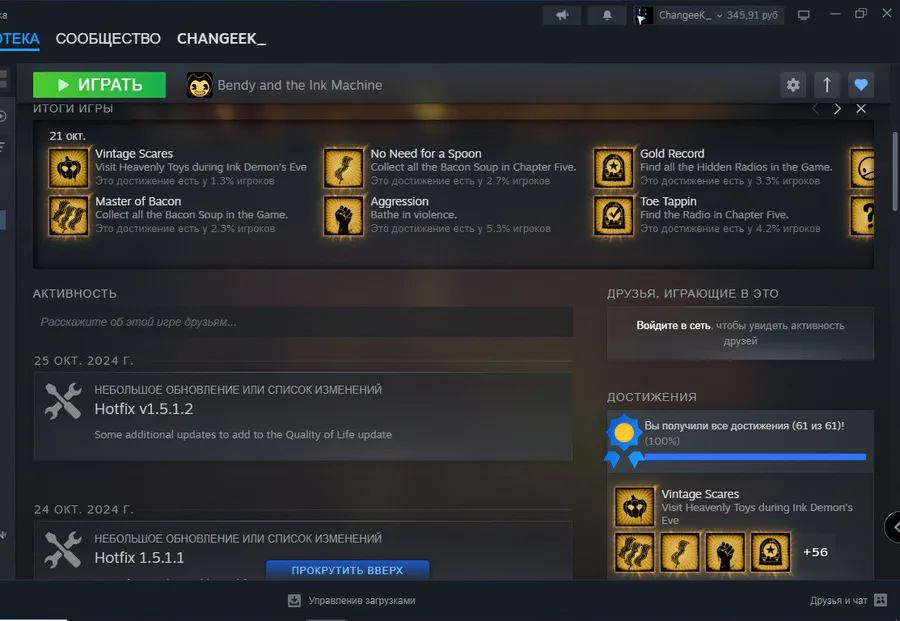The width and height of the screenshot is (900, 621).
Task: Click the blue achievements progress bar
Action: point(755,457)
